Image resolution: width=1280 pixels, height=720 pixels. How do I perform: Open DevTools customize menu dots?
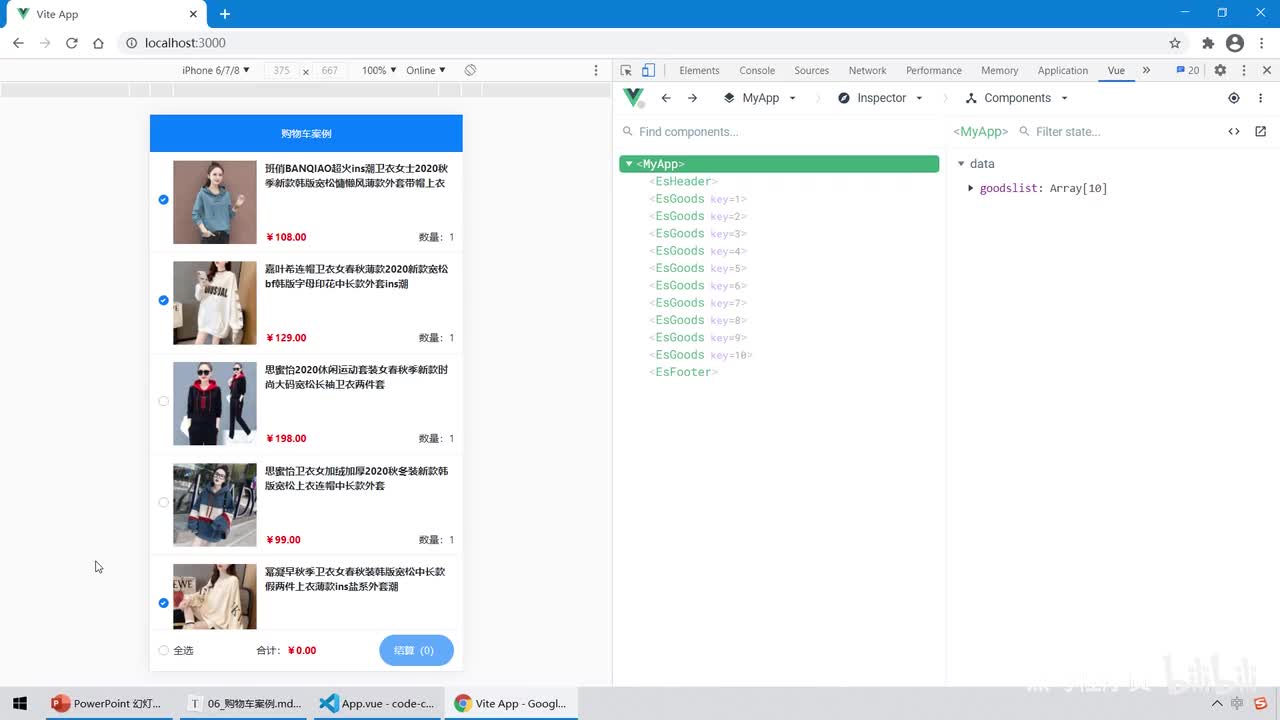(x=1244, y=71)
